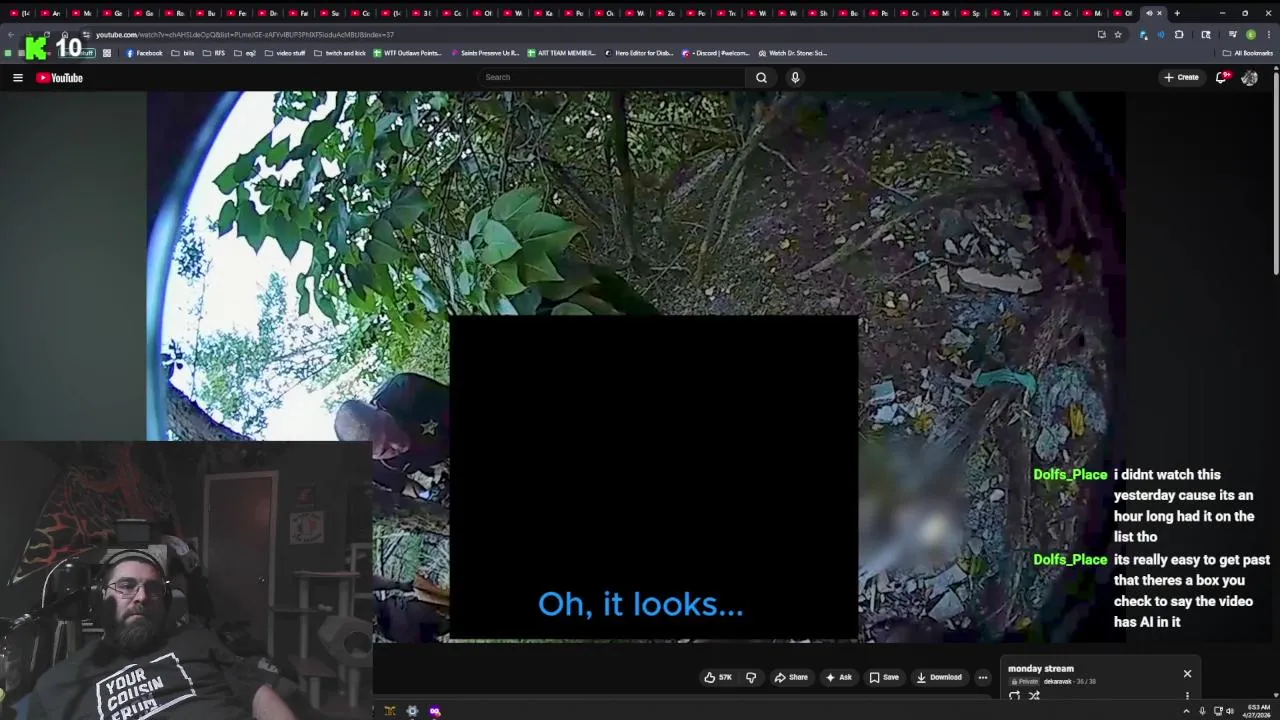This screenshot has width=1280, height=720.
Task: Open the Discord welcome bookmark
Action: tap(715, 53)
